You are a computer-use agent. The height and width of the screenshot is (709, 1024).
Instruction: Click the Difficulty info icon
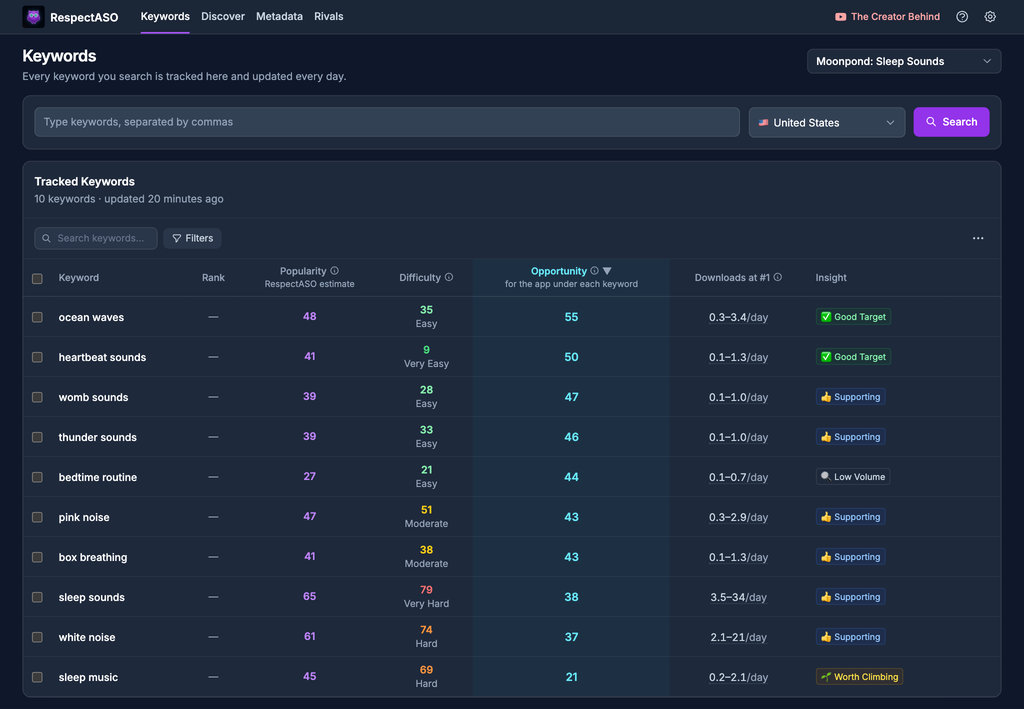449,277
